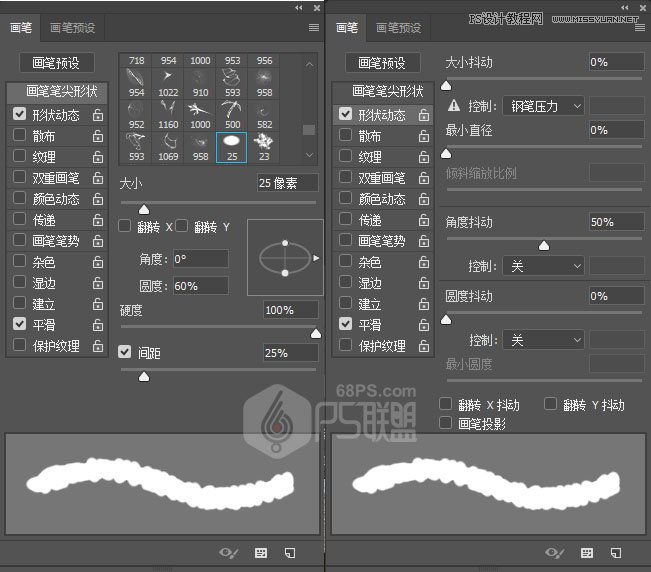This screenshot has width=651, height=572.
Task: Enable 翻转 X checkbox
Action: pos(125,226)
